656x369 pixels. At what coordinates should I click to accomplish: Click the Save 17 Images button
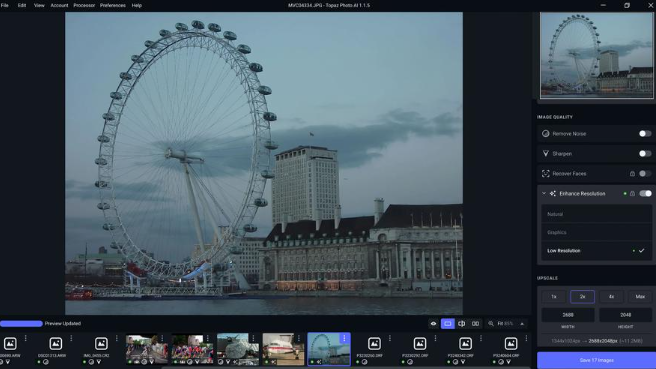coord(597,360)
